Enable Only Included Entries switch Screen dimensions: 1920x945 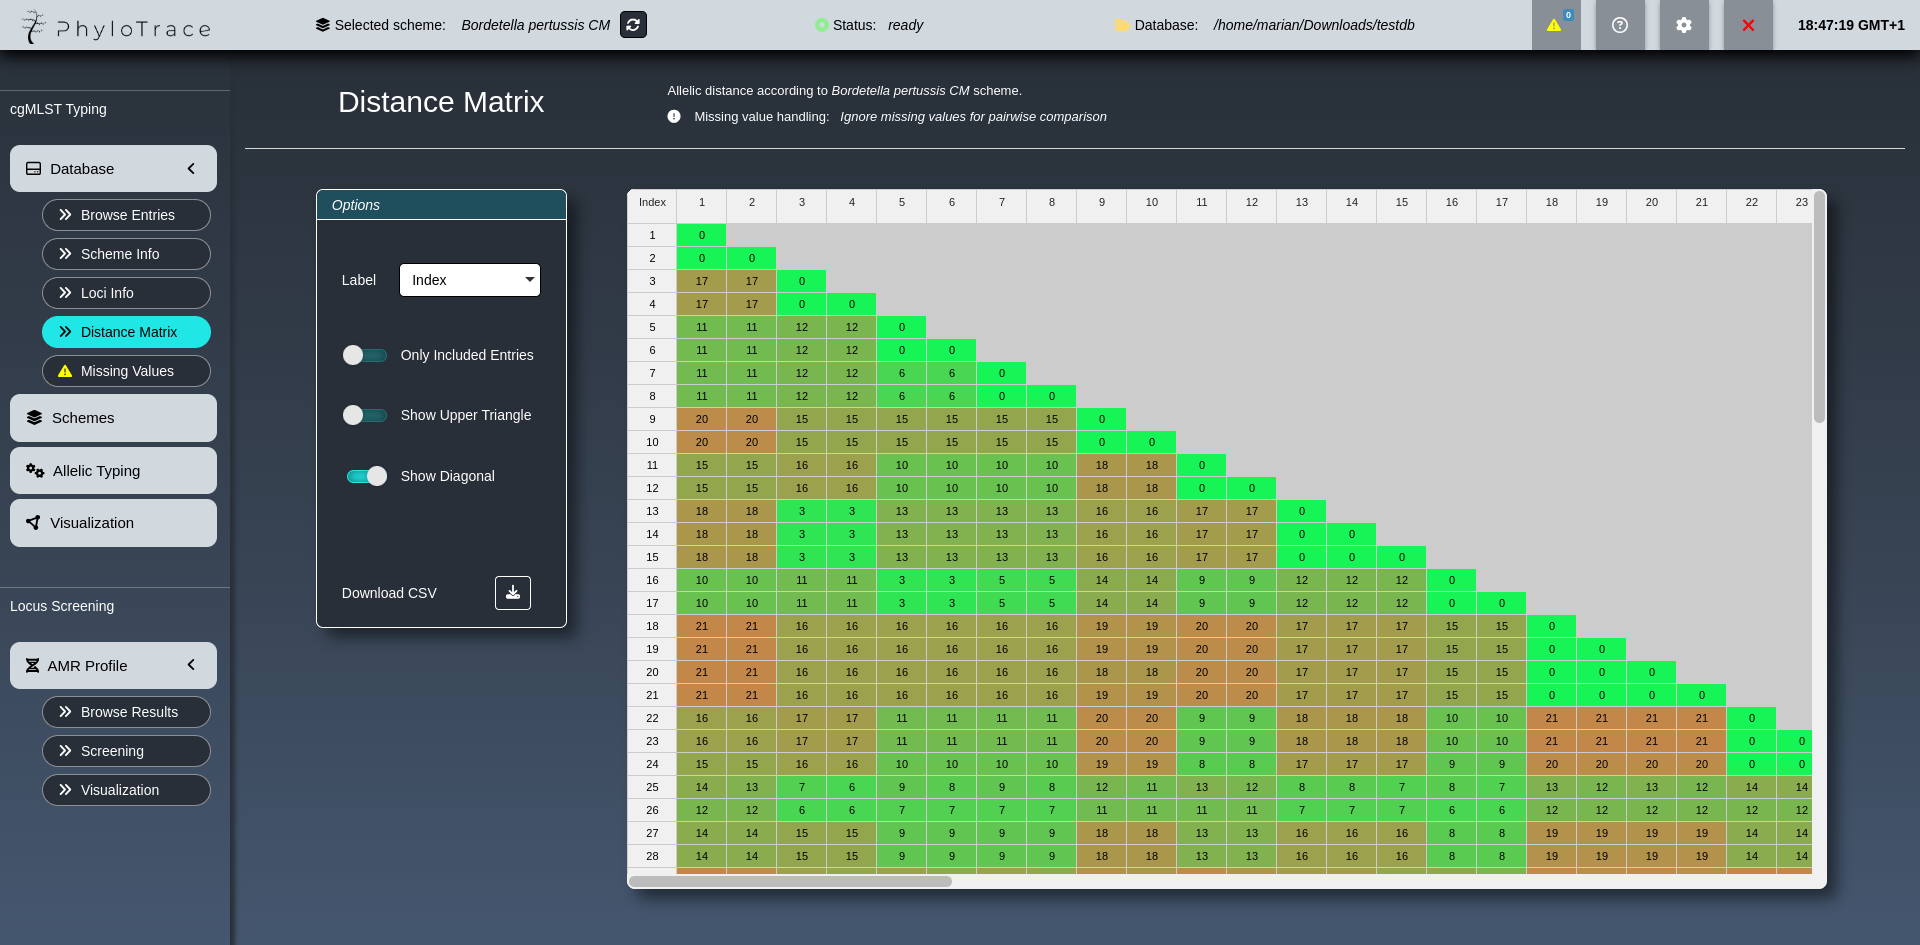coord(365,355)
